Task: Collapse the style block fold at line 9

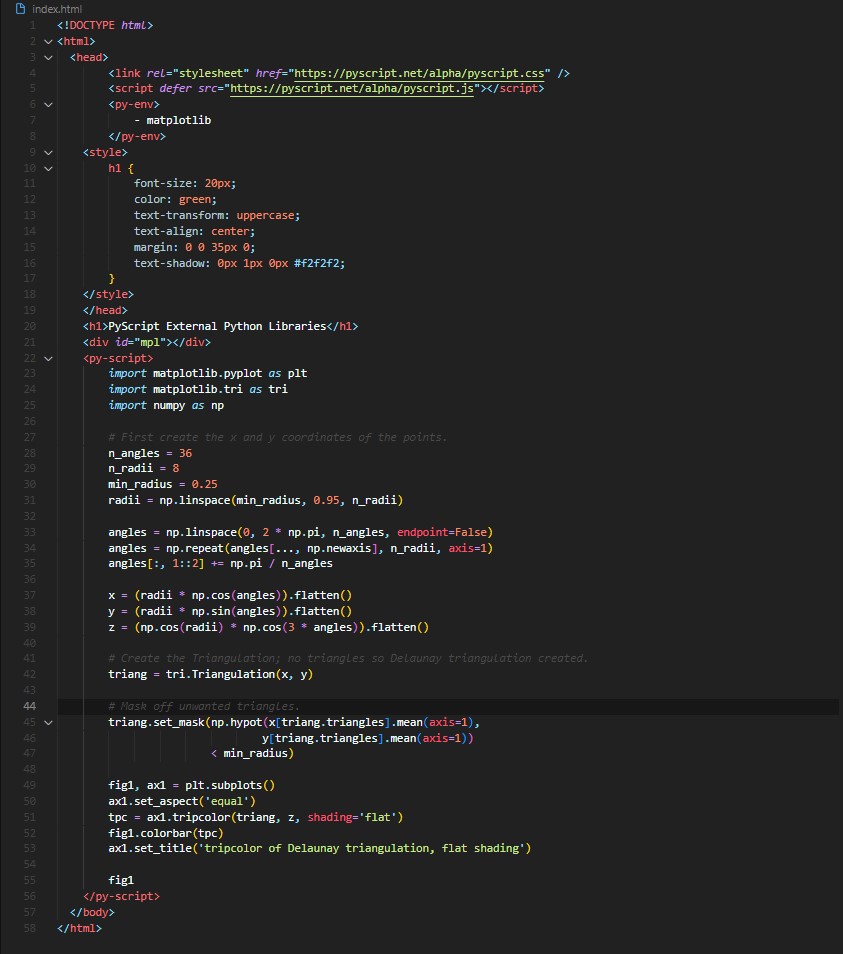Action: coord(48,153)
